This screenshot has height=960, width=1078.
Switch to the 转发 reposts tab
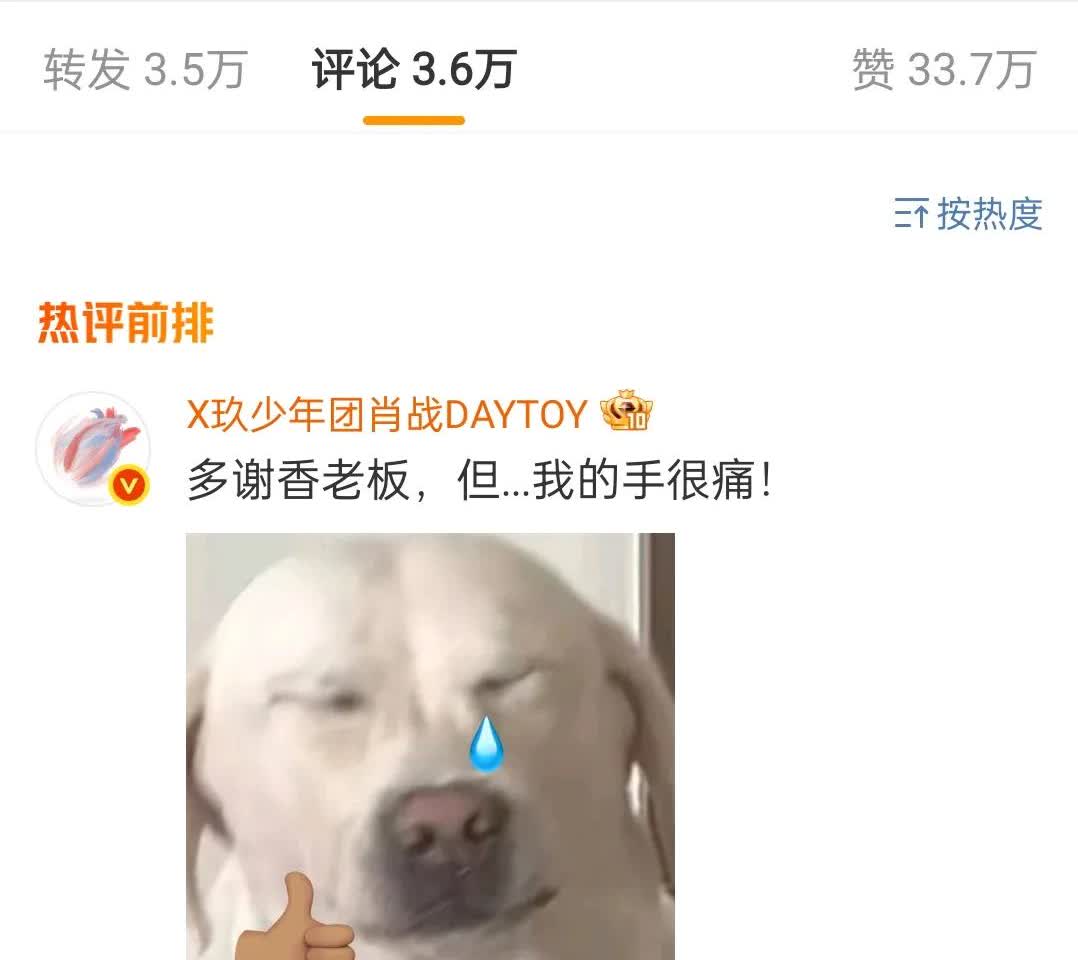click(x=145, y=69)
